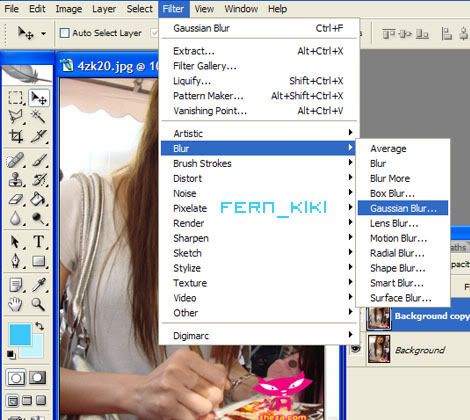
Task: Open the File menu
Action: [12, 9]
